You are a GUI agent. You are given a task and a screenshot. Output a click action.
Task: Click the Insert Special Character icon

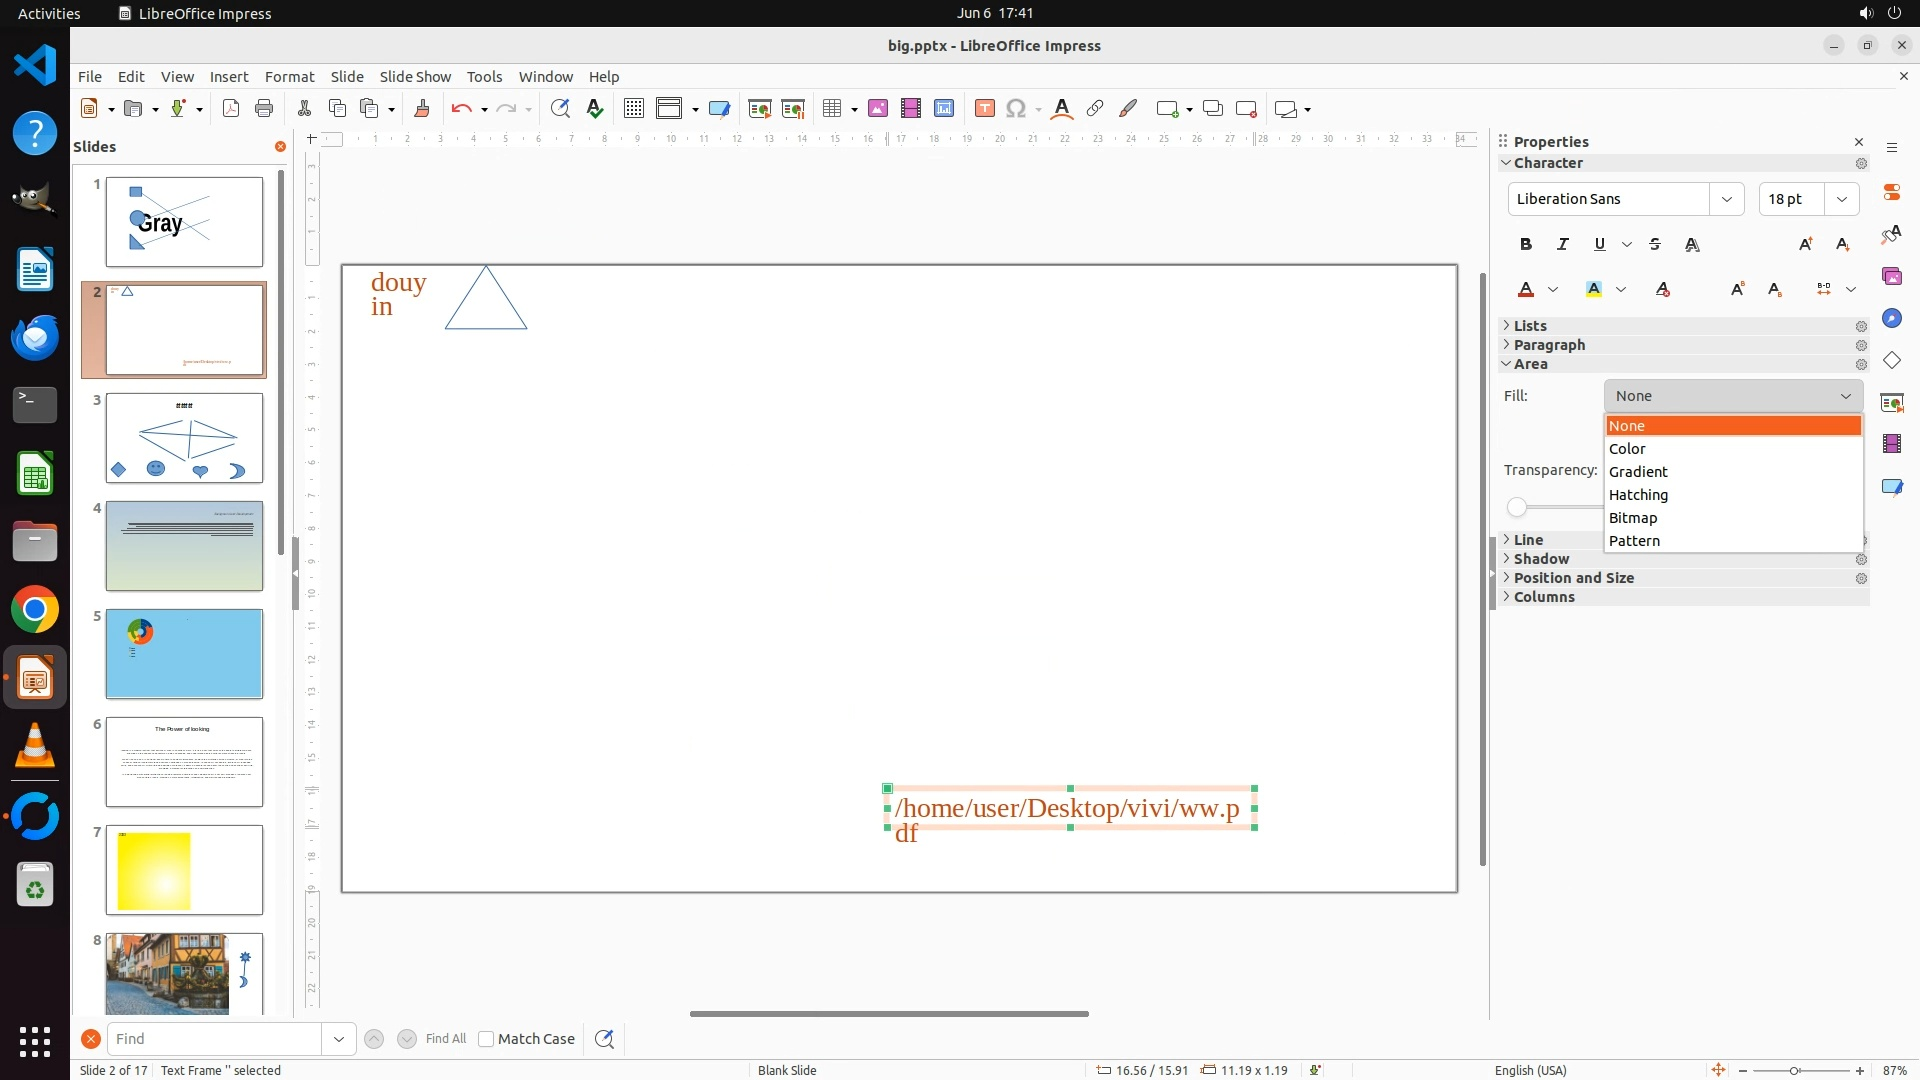1016,109
